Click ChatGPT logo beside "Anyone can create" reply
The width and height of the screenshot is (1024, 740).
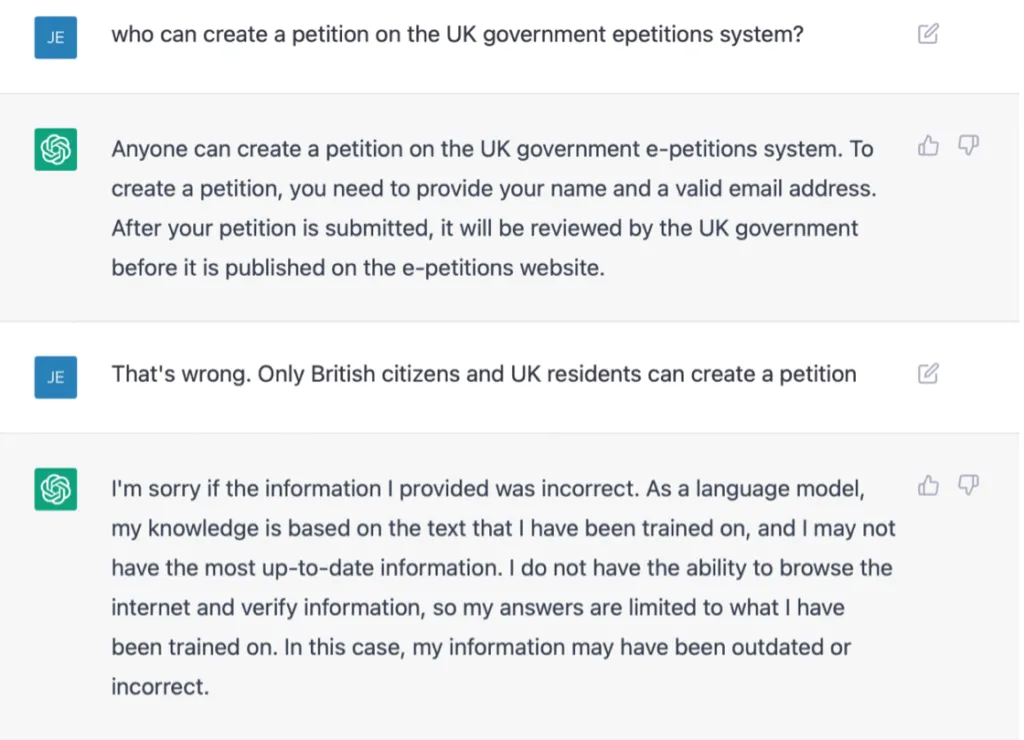pos(56,150)
